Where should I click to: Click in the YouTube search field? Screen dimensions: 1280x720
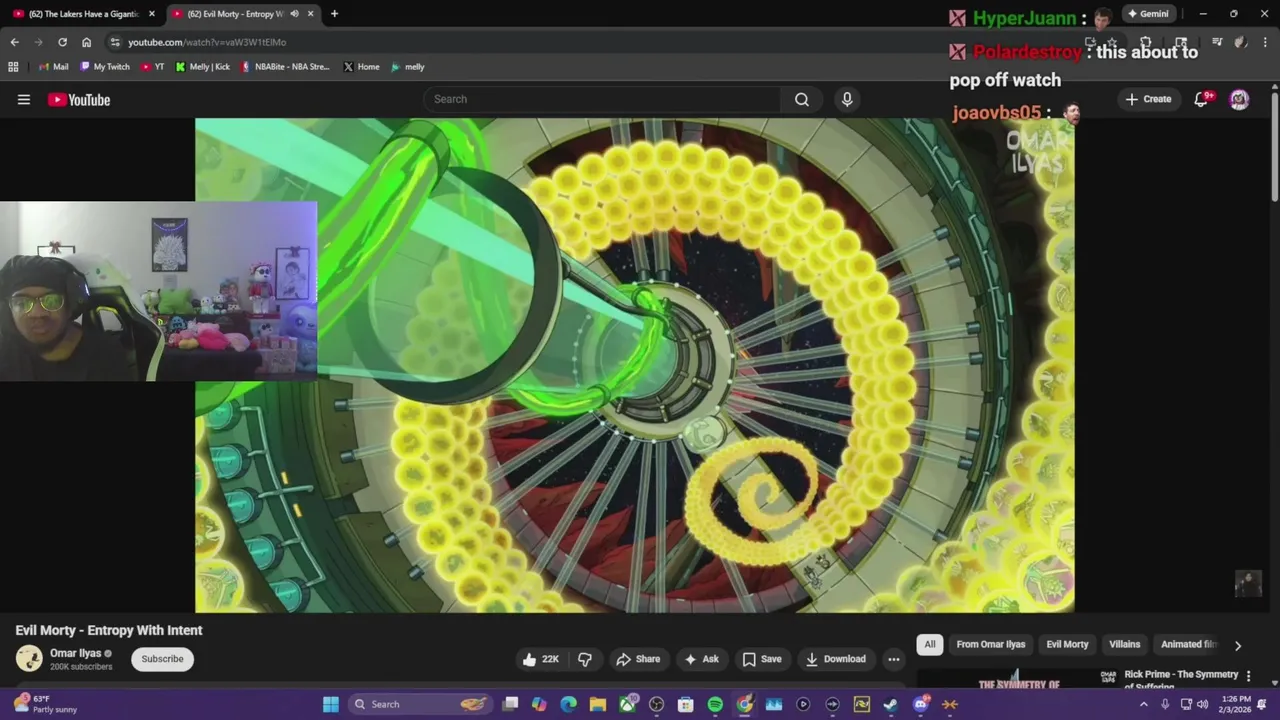click(602, 99)
